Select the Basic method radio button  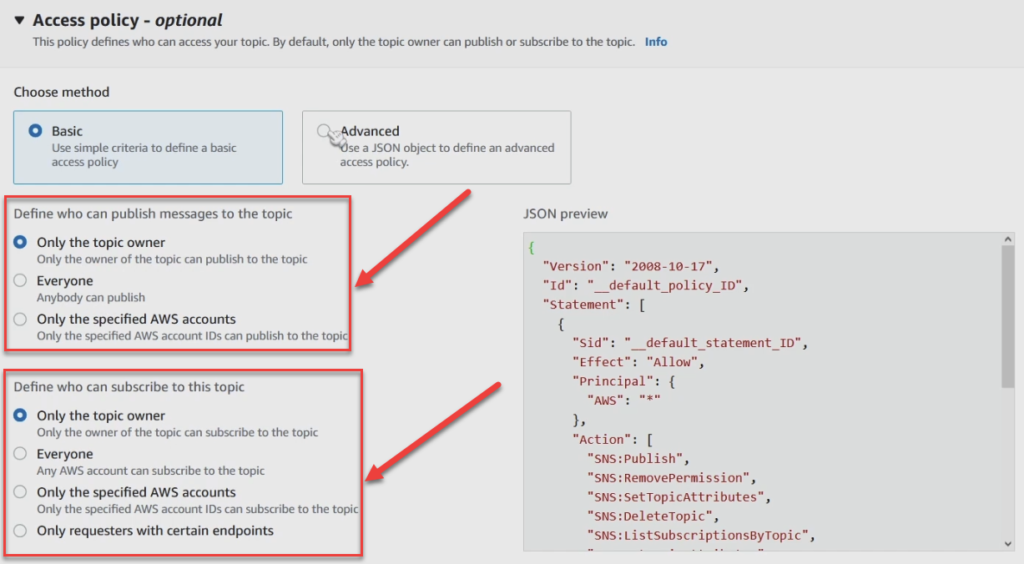(x=36, y=131)
